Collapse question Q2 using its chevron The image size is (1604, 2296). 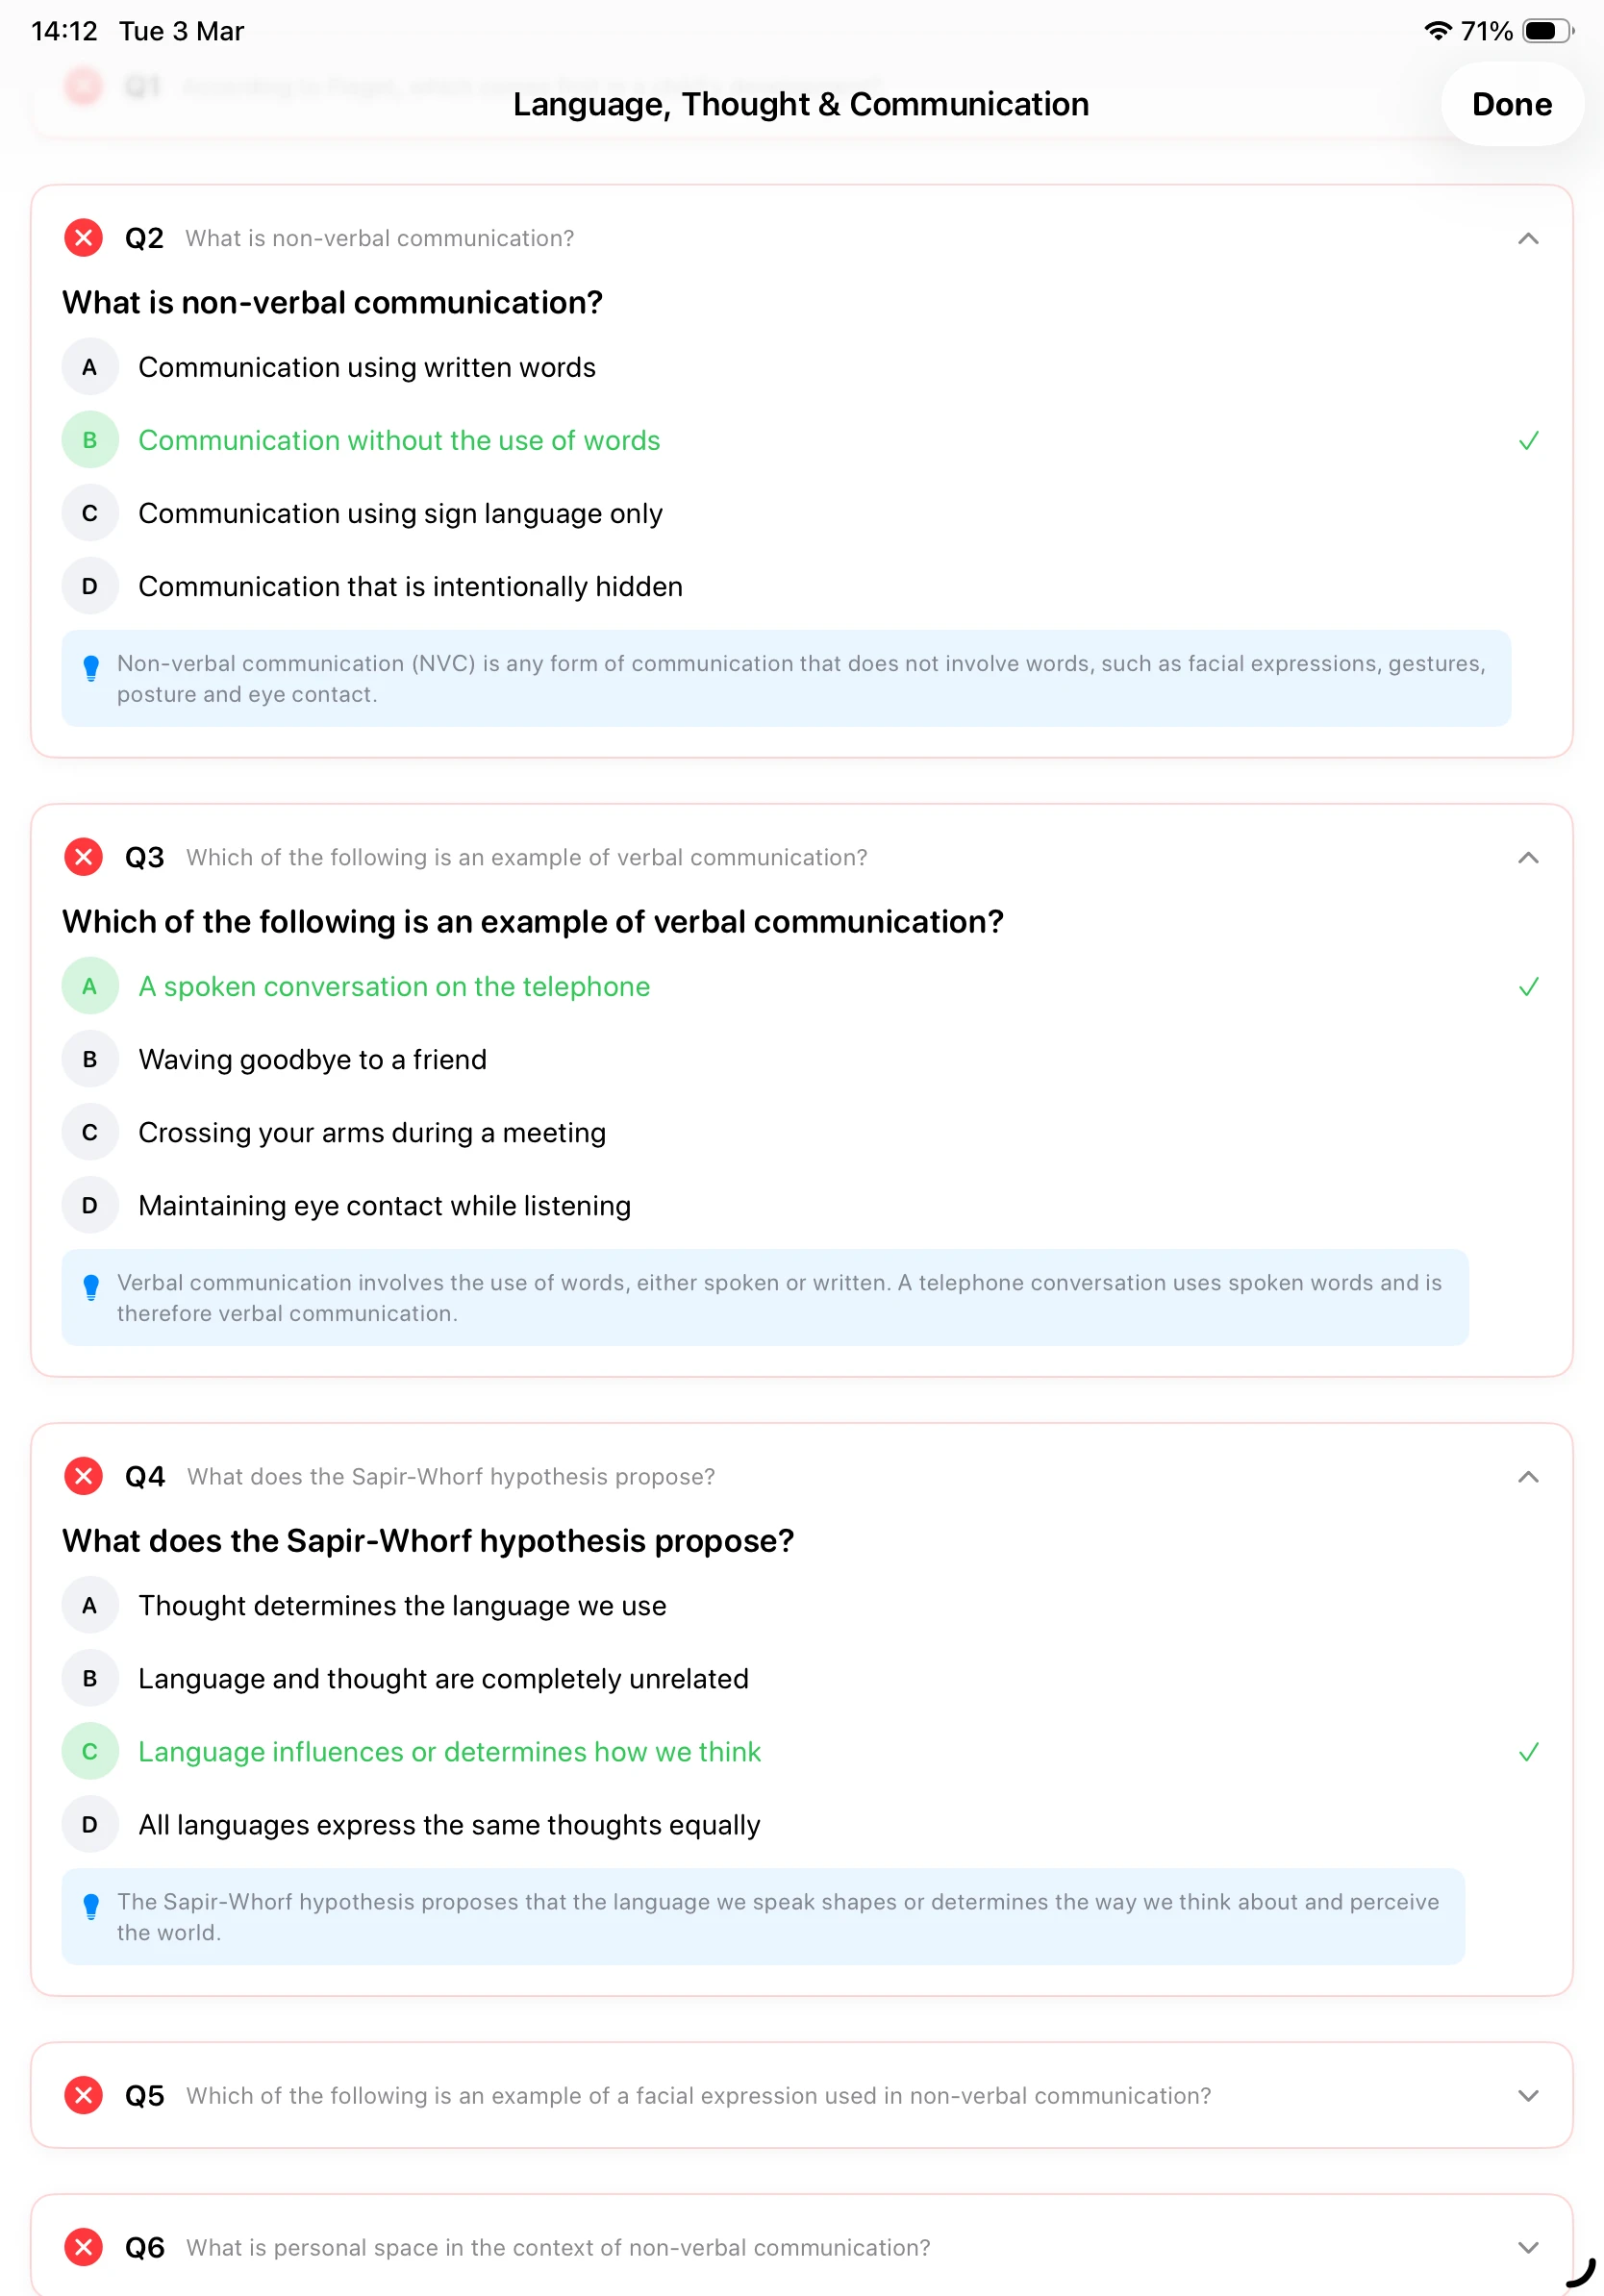[1527, 238]
